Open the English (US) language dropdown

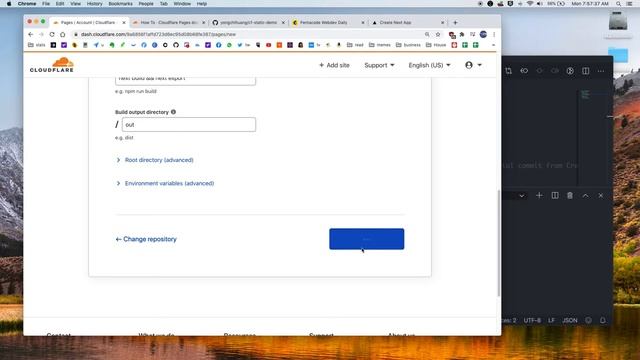(429, 65)
